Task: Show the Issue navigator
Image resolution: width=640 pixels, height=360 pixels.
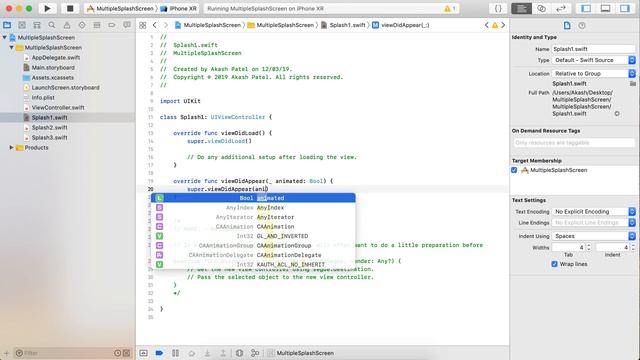Action: click(x=67, y=25)
